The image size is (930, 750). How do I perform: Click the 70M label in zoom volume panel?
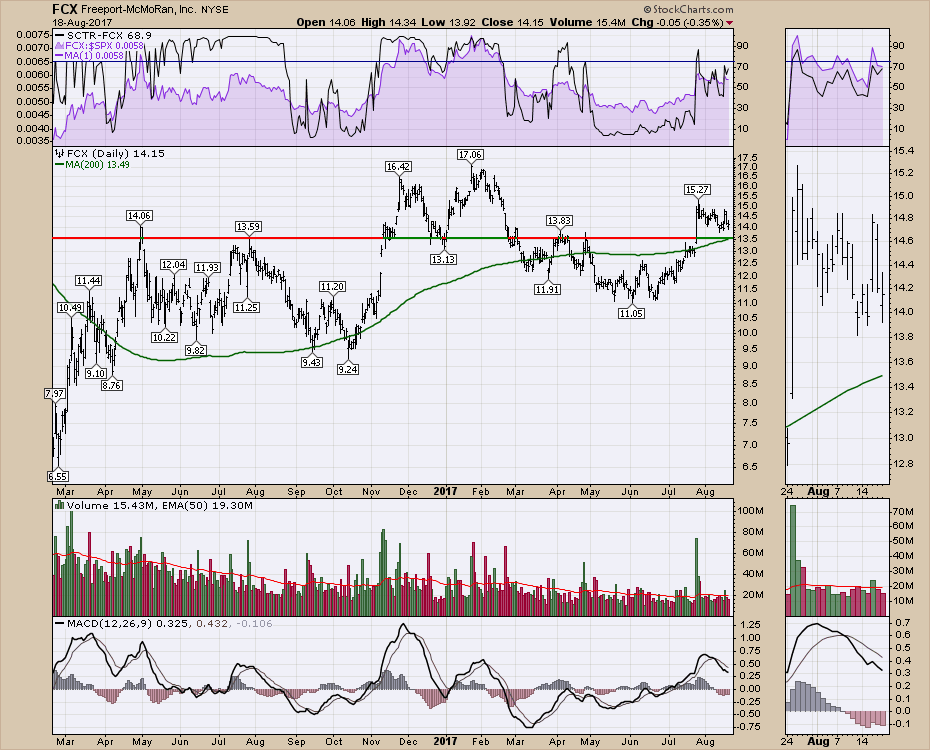coord(902,511)
